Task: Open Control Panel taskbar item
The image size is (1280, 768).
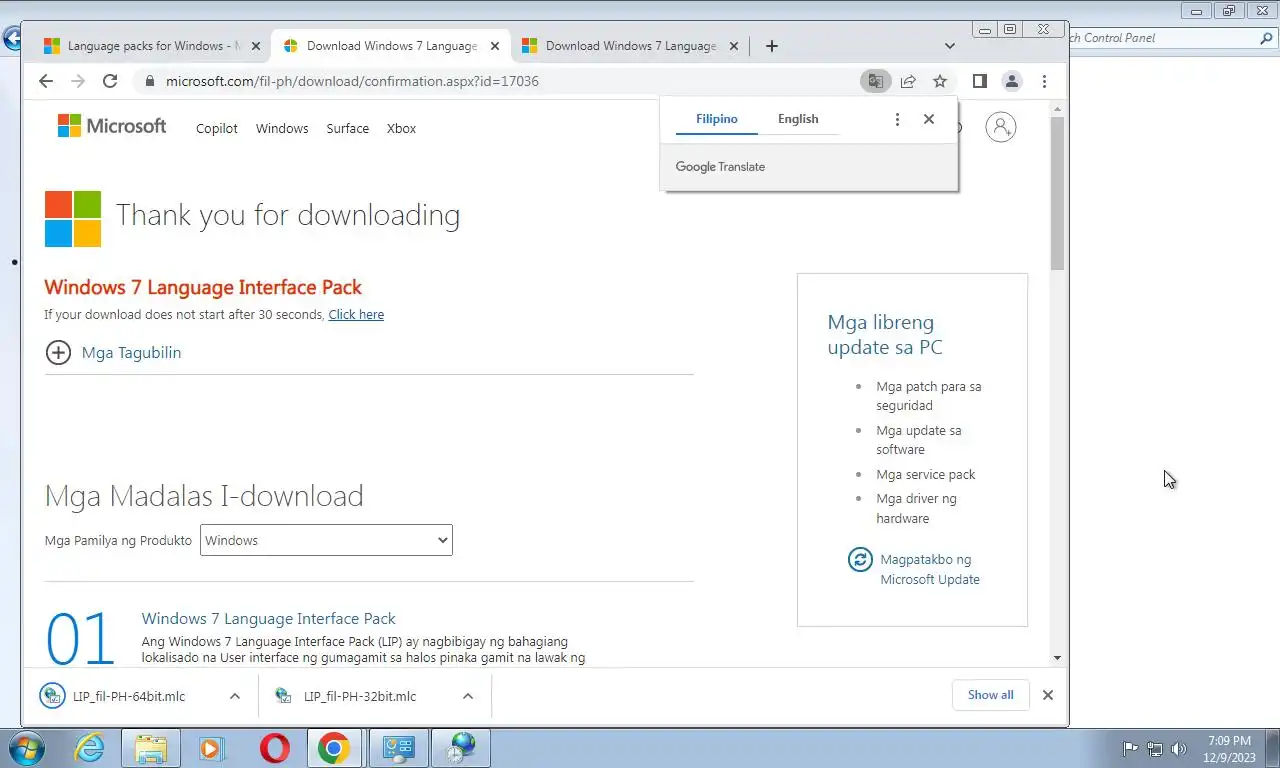Action: click(x=398, y=748)
